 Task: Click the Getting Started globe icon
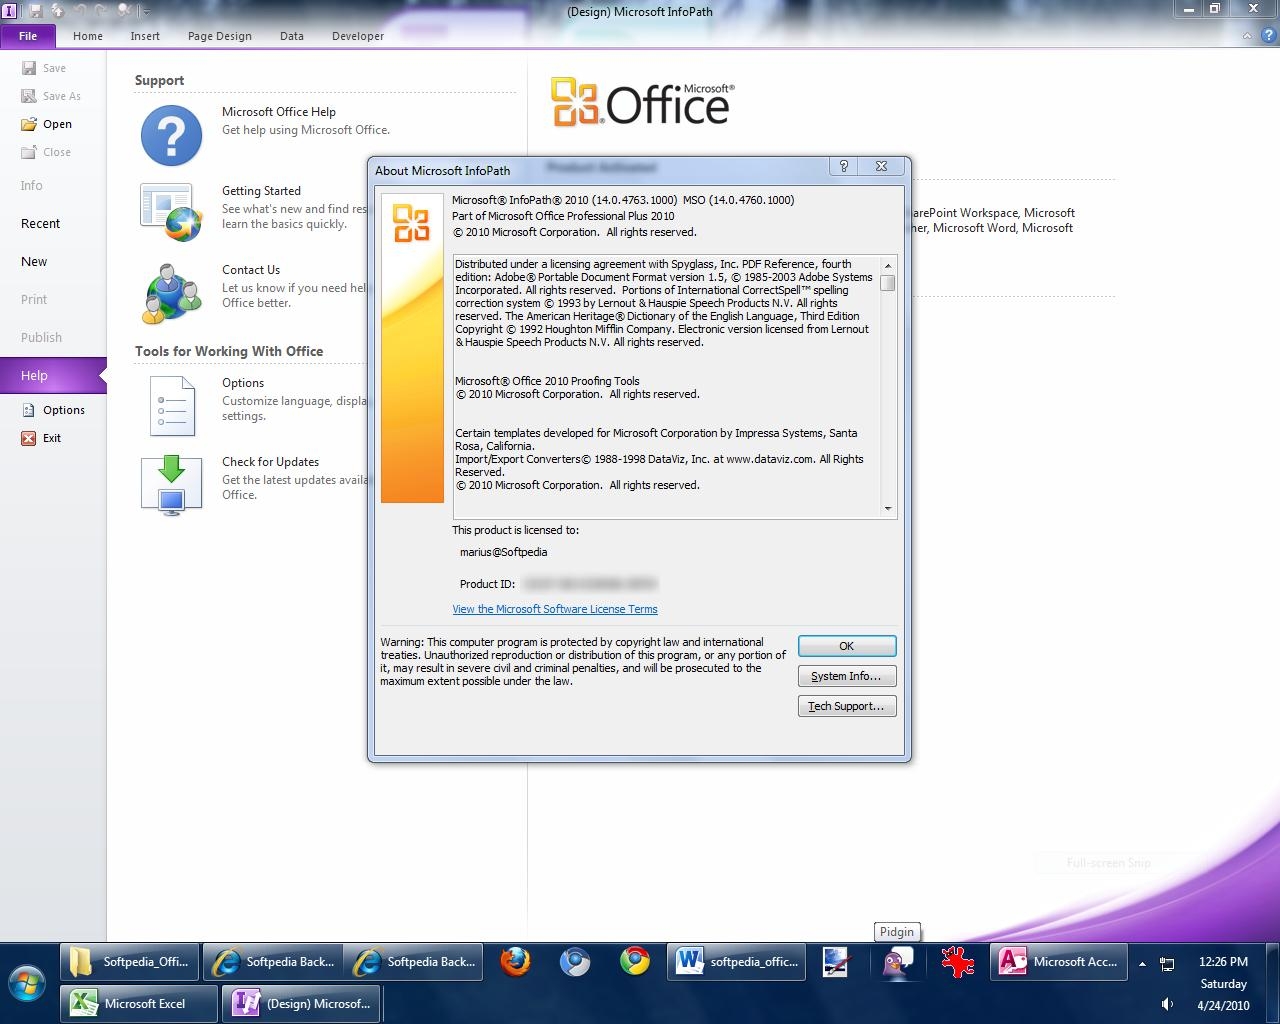pos(171,212)
